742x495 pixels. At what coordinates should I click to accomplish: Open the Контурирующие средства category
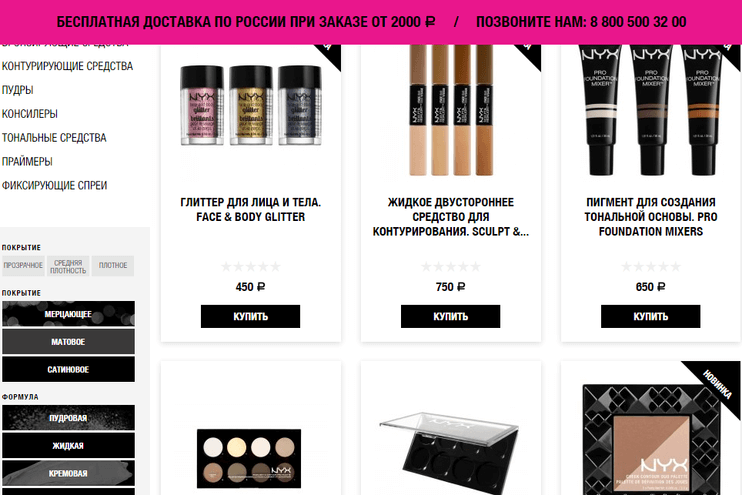pos(67,66)
